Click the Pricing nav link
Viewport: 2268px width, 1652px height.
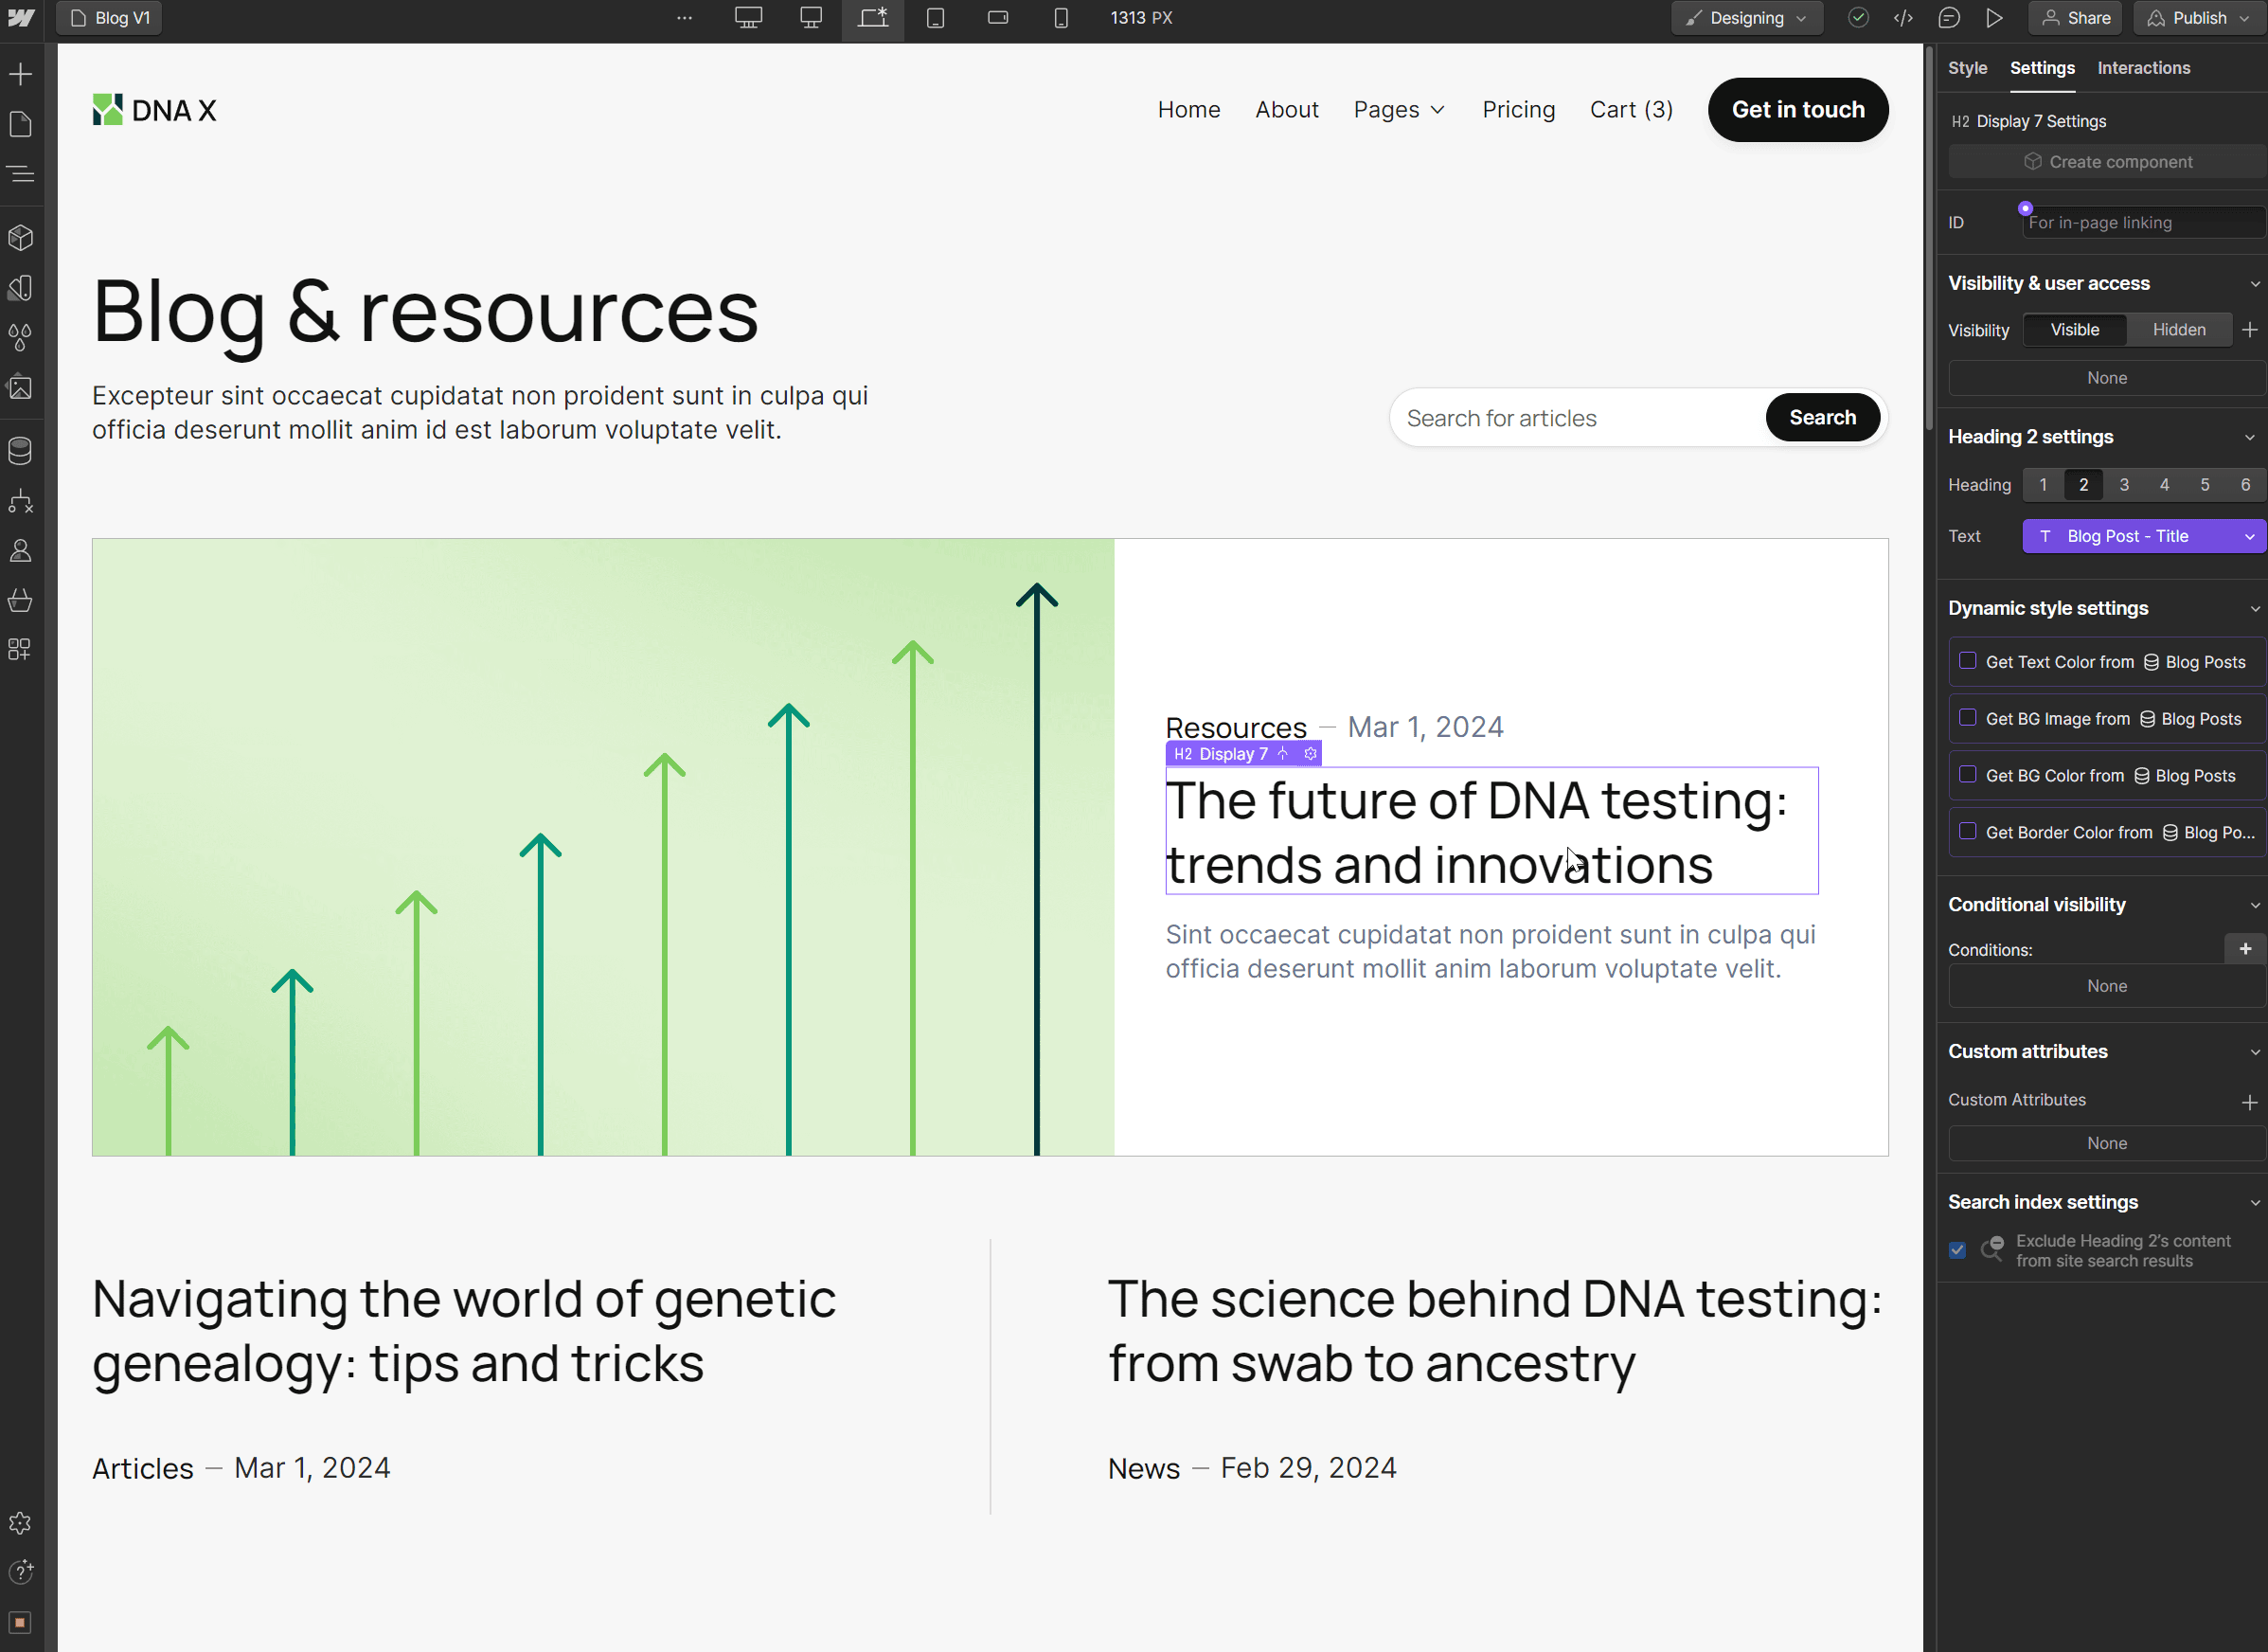[1518, 110]
